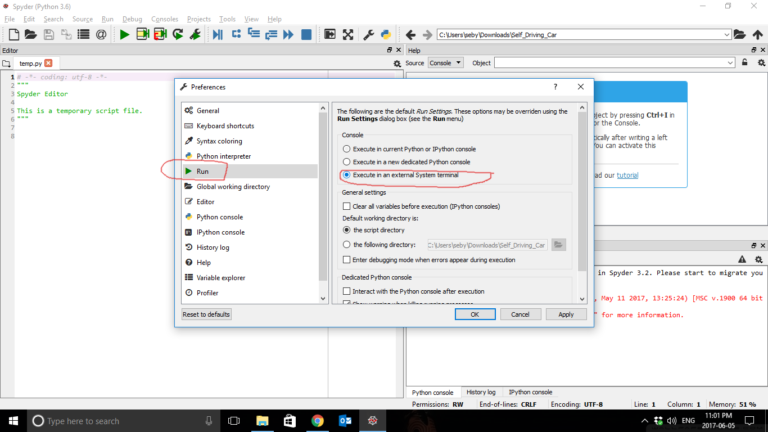Open the Consoles menu
Image resolution: width=768 pixels, height=432 pixels.
pyautogui.click(x=165, y=19)
